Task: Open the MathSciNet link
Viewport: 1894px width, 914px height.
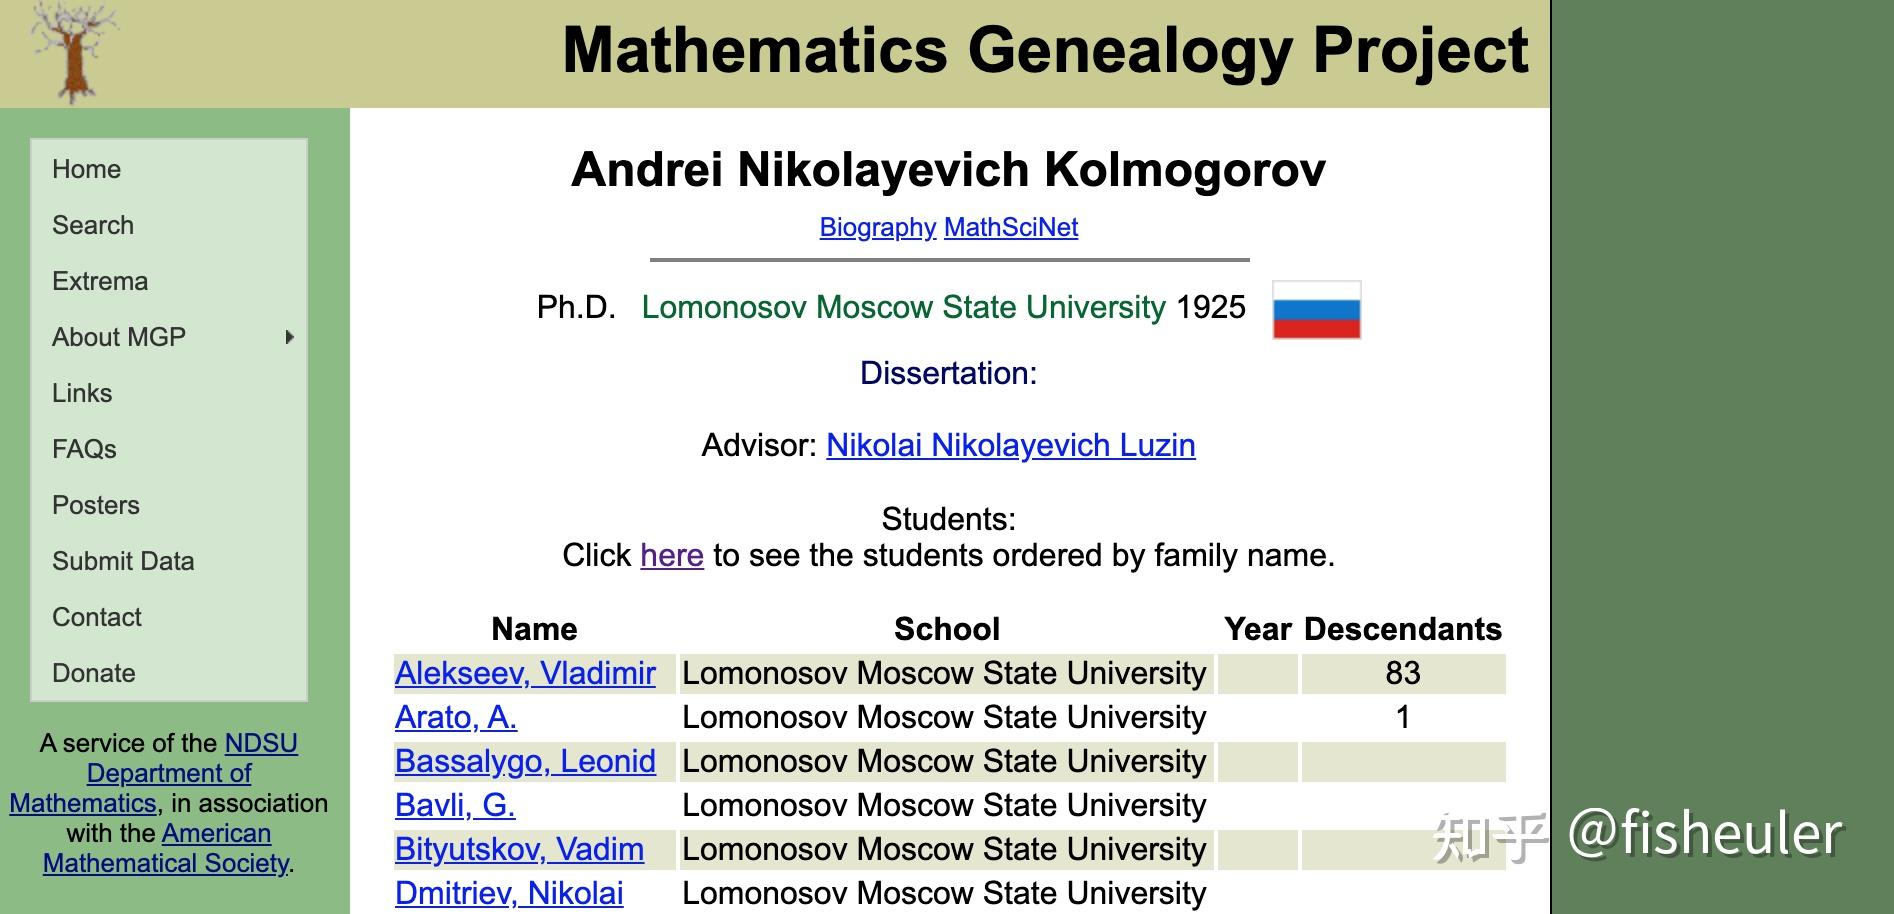Action: tap(1010, 228)
